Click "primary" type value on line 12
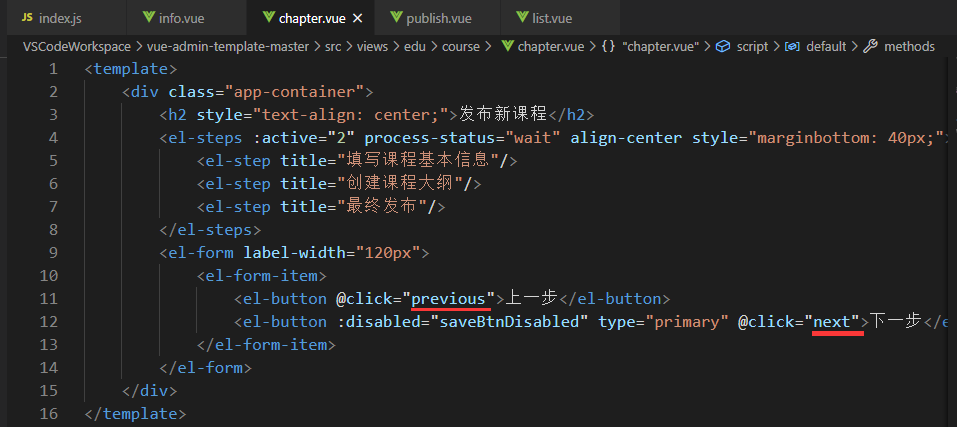957x427 pixels. point(688,321)
